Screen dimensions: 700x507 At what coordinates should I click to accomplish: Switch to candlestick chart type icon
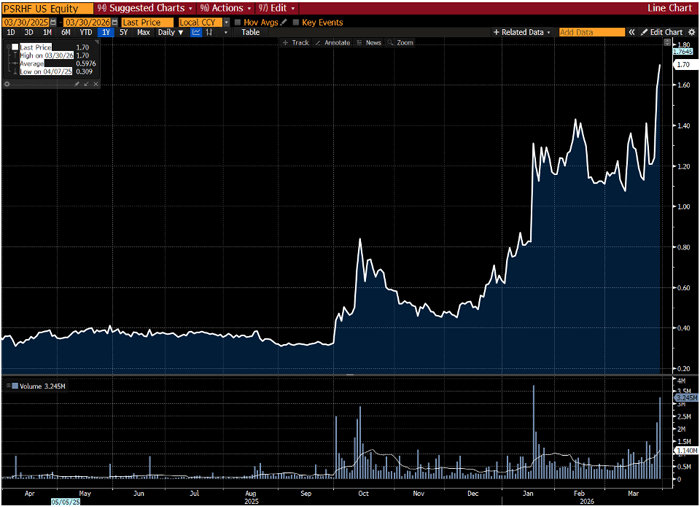coord(211,32)
